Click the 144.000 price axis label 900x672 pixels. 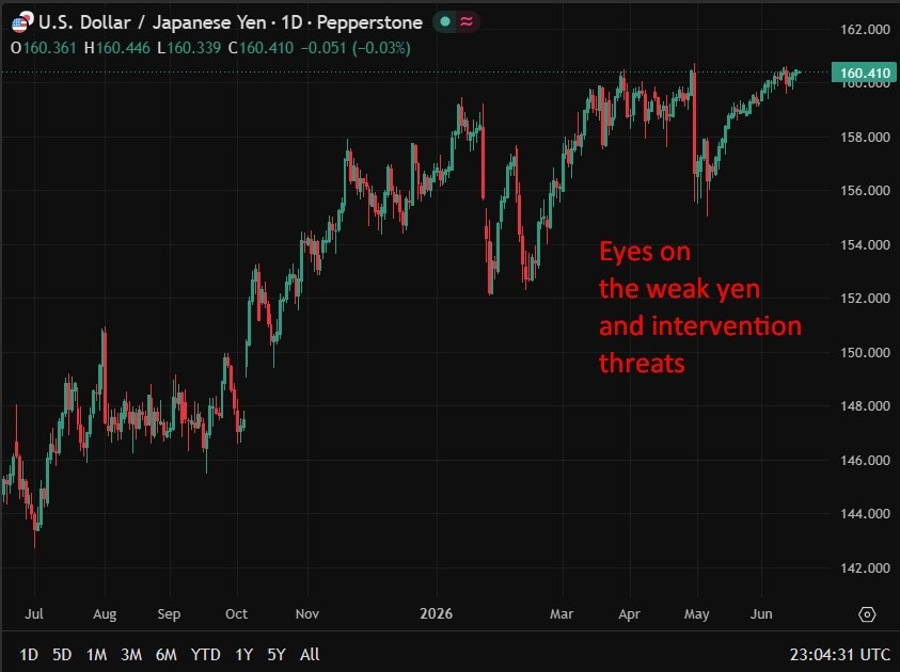tap(865, 514)
